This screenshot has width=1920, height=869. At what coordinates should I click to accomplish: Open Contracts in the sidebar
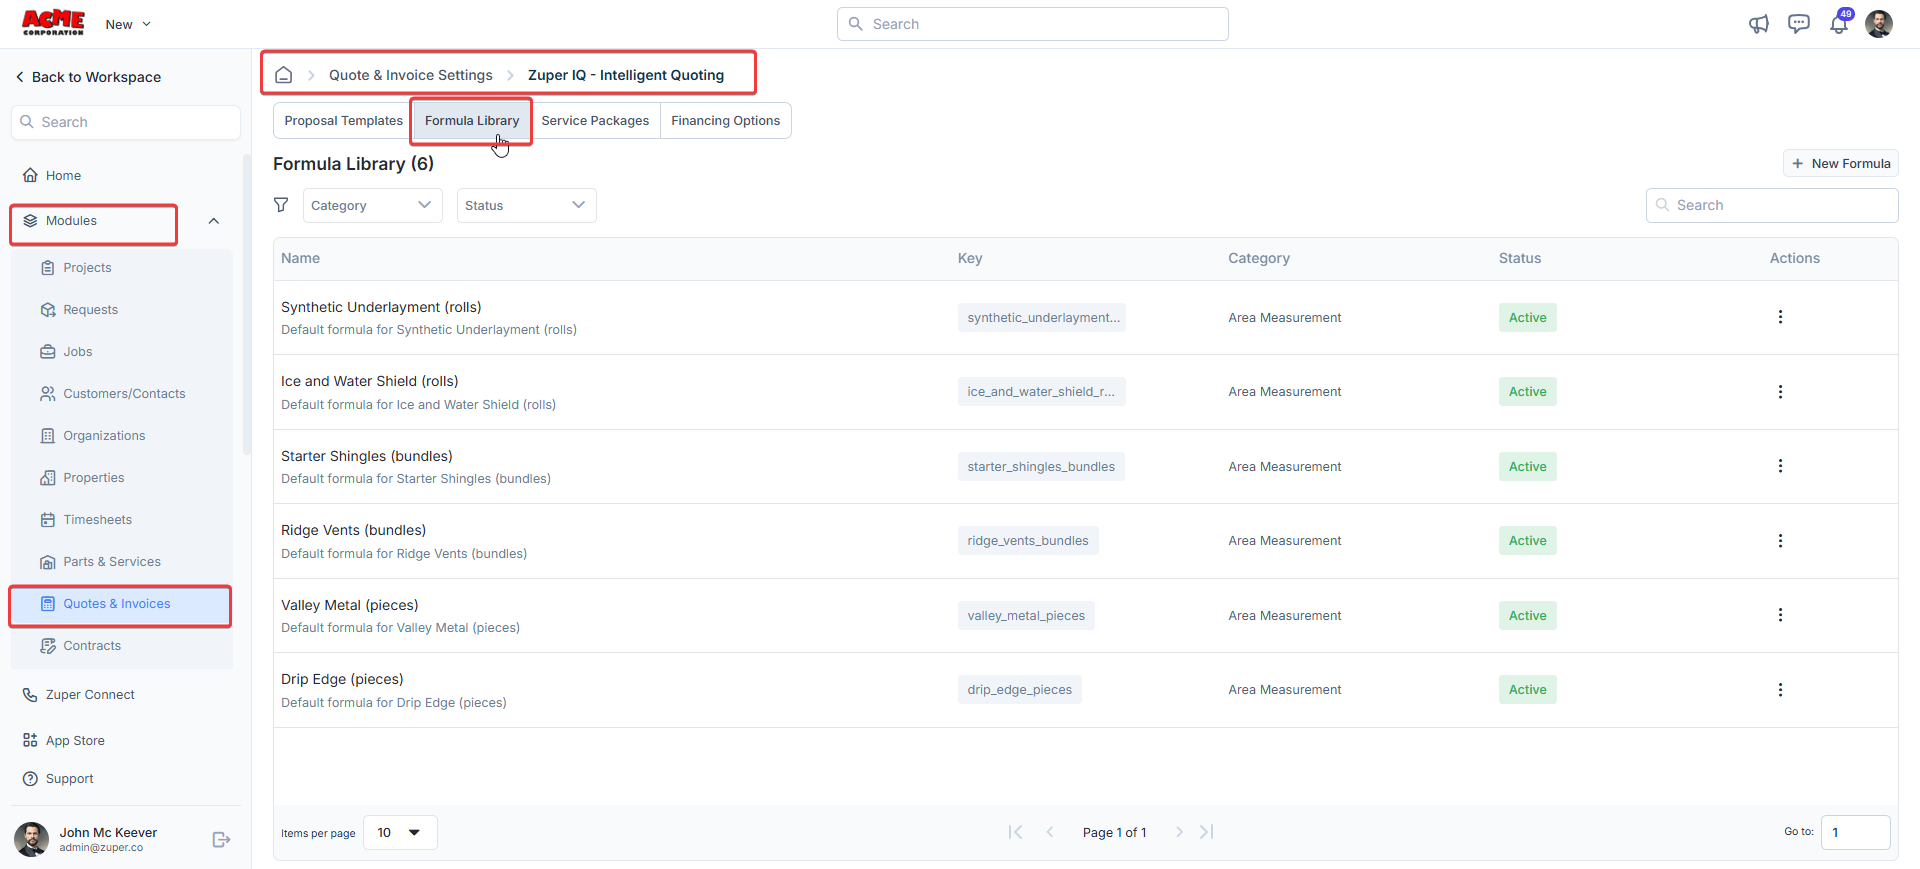[121, 646]
